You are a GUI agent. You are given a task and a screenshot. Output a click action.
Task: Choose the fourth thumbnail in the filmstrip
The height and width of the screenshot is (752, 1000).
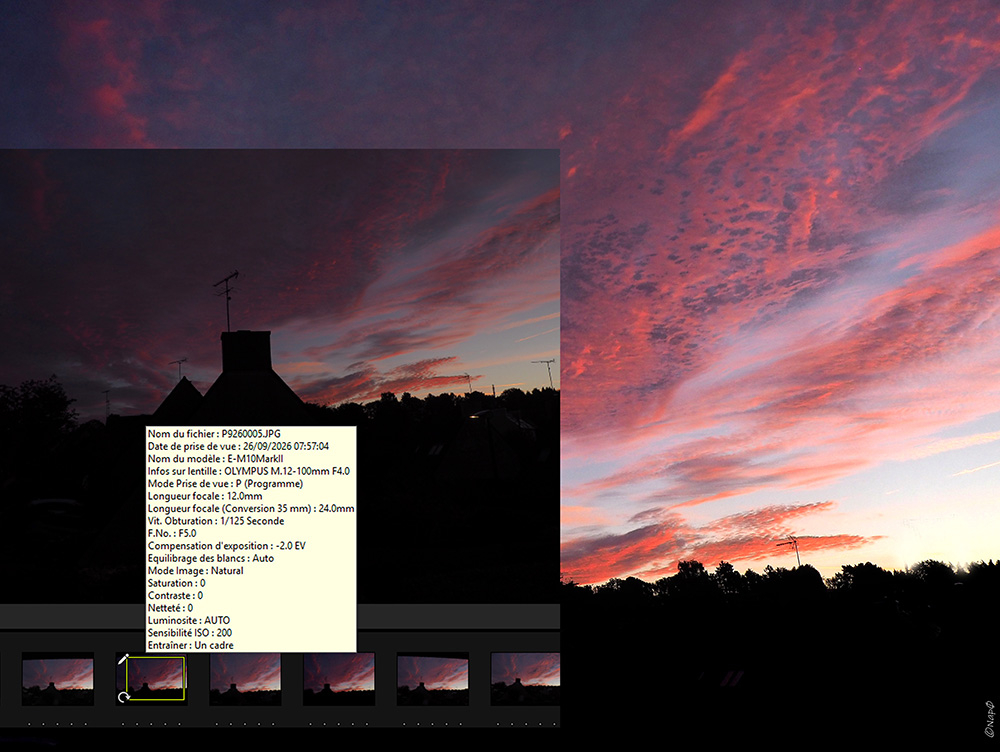[x=339, y=679]
